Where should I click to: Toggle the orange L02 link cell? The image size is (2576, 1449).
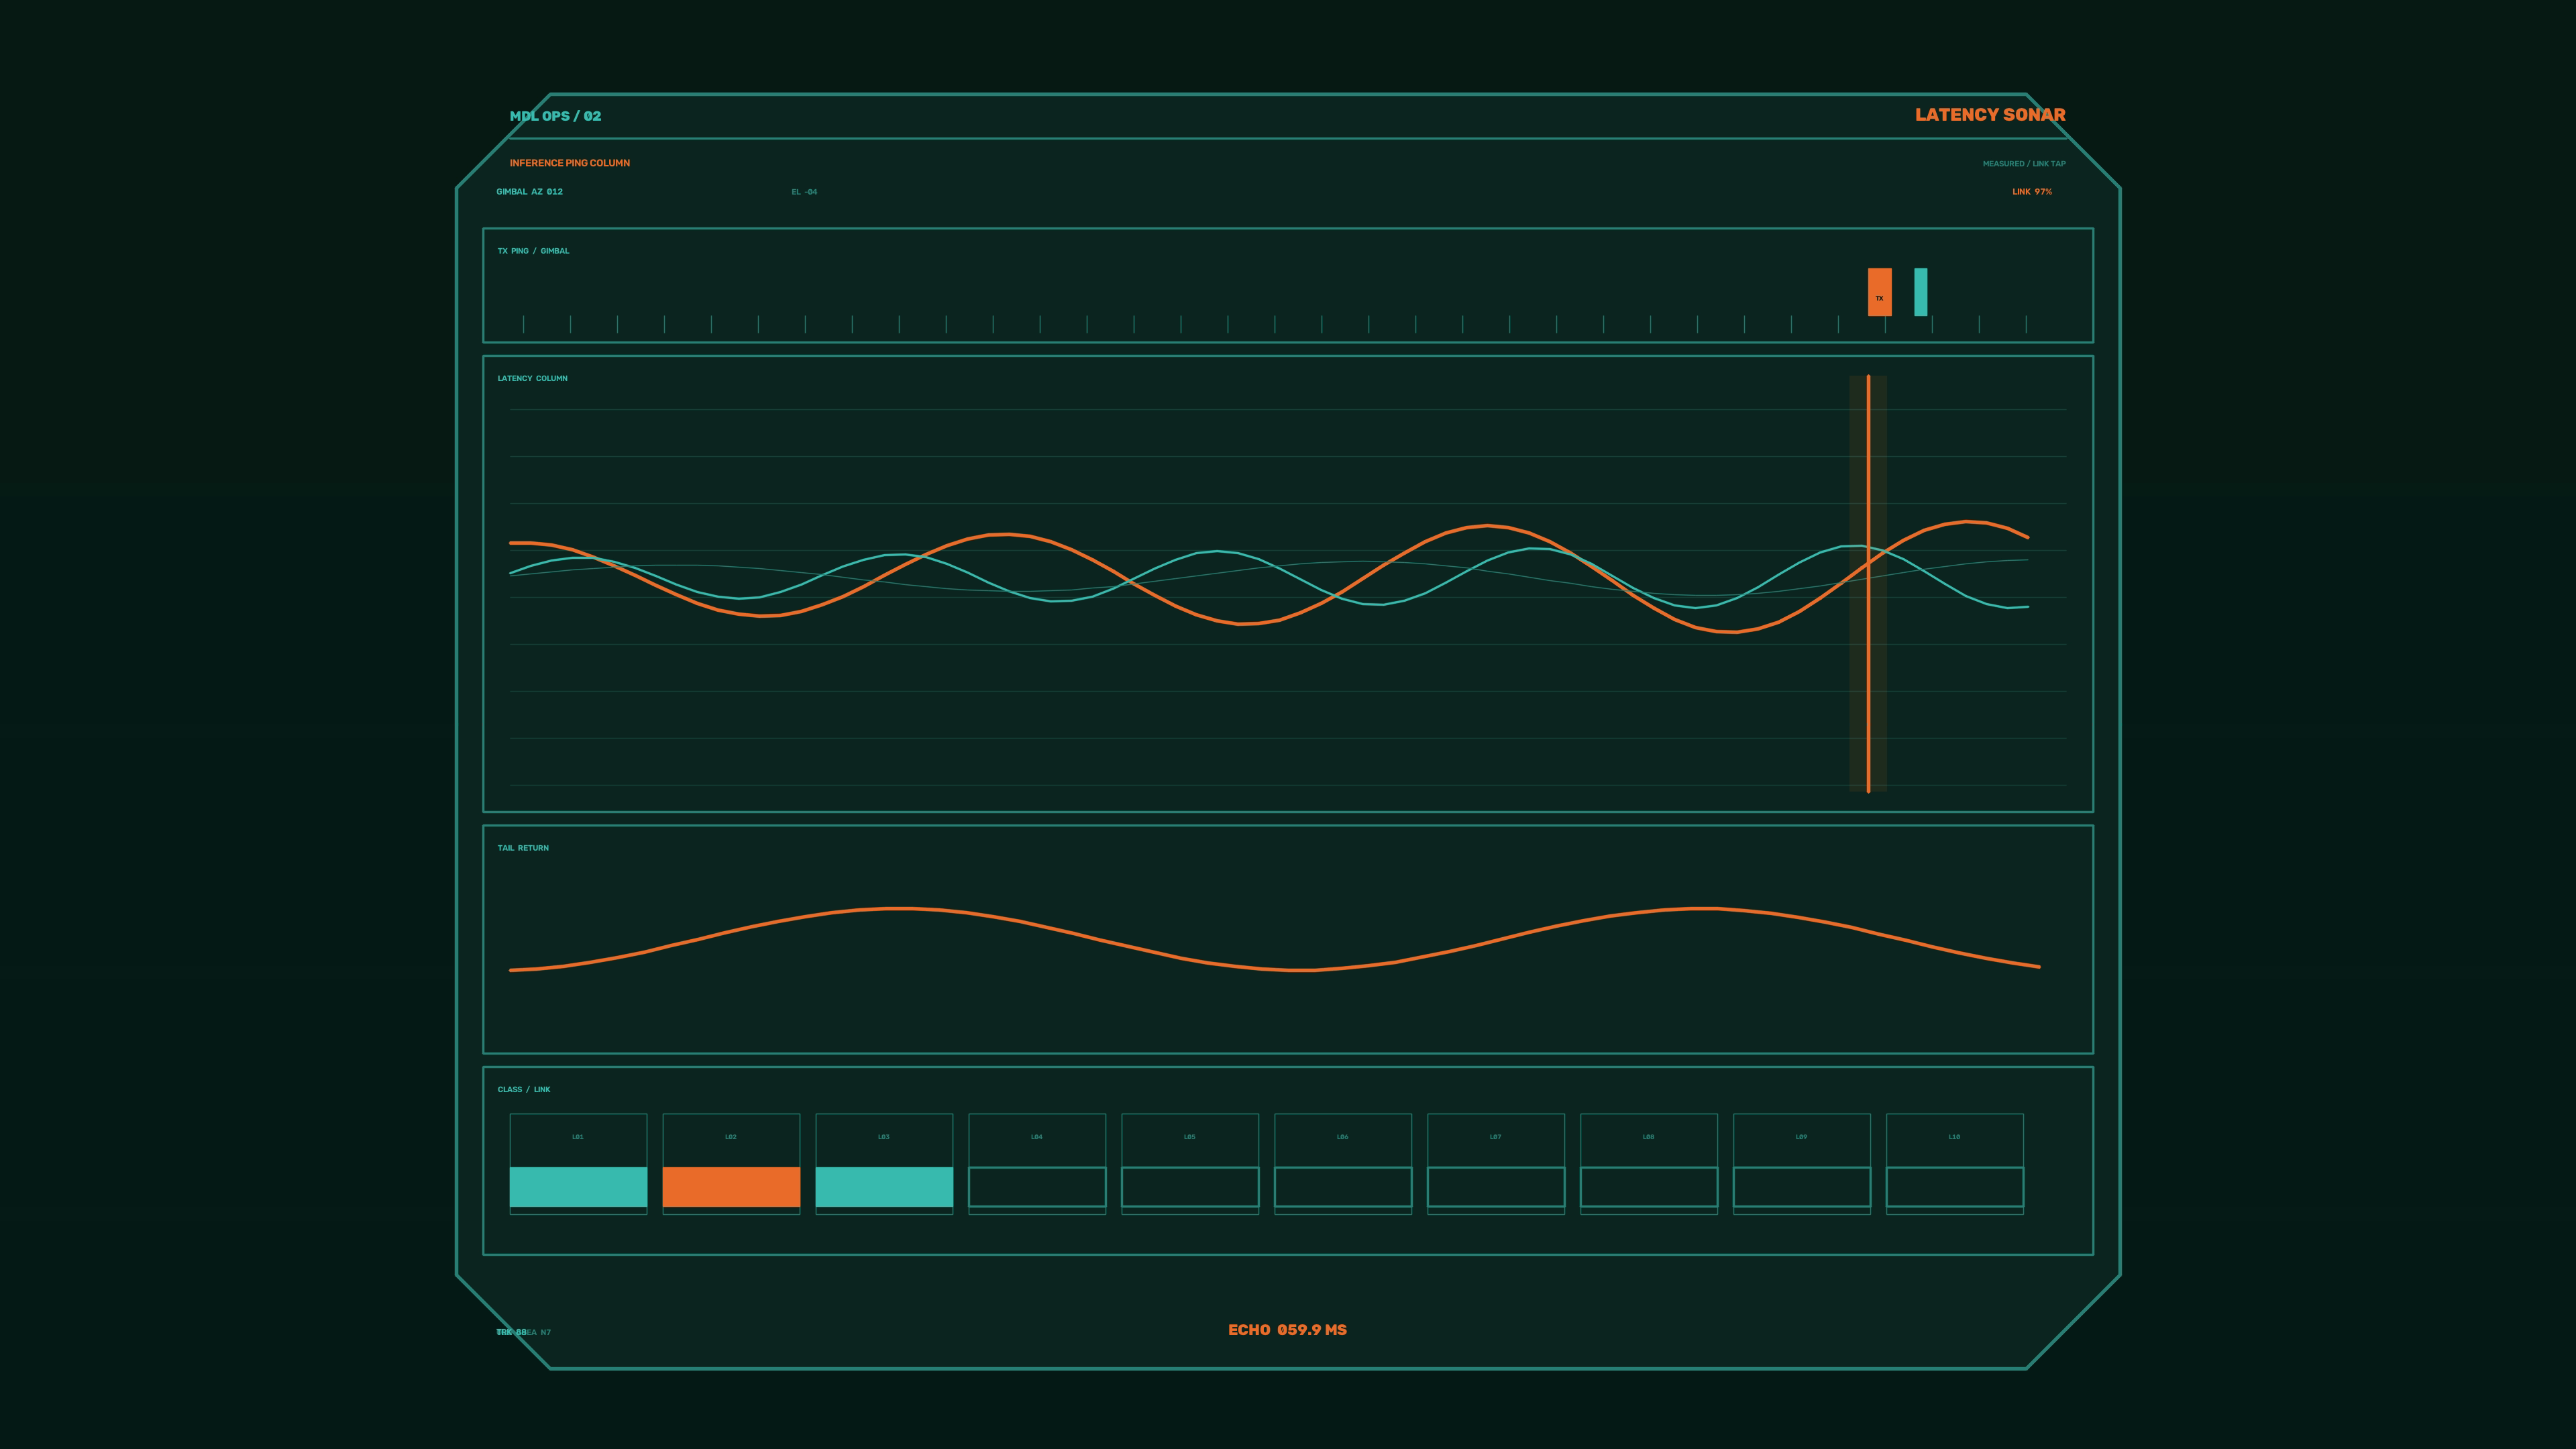pos(731,1164)
